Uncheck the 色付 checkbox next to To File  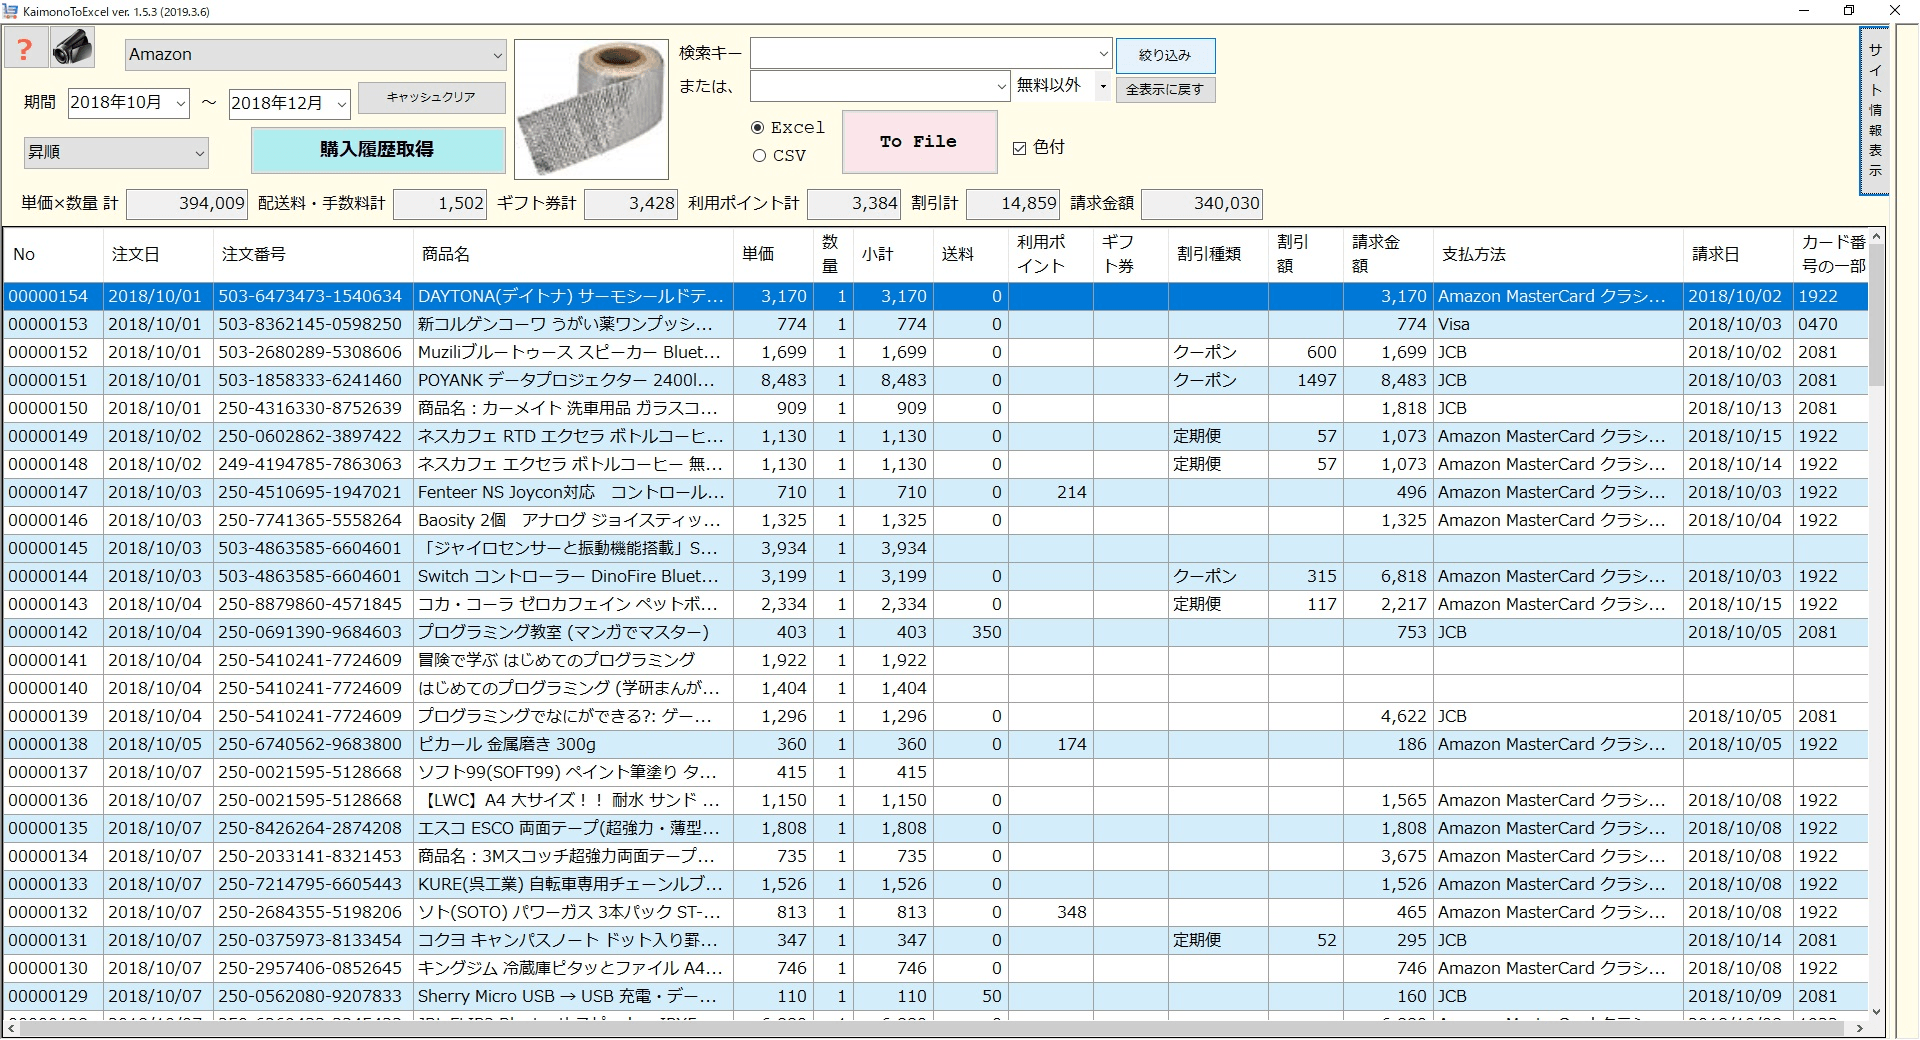(1019, 147)
